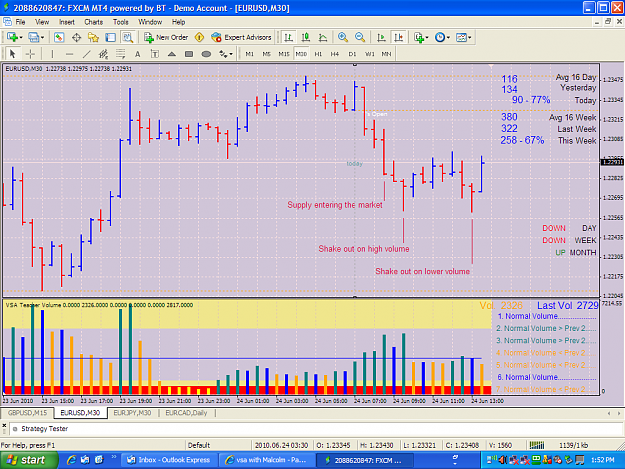Select the H4 timeframe
The image size is (625, 469).
pos(335,54)
